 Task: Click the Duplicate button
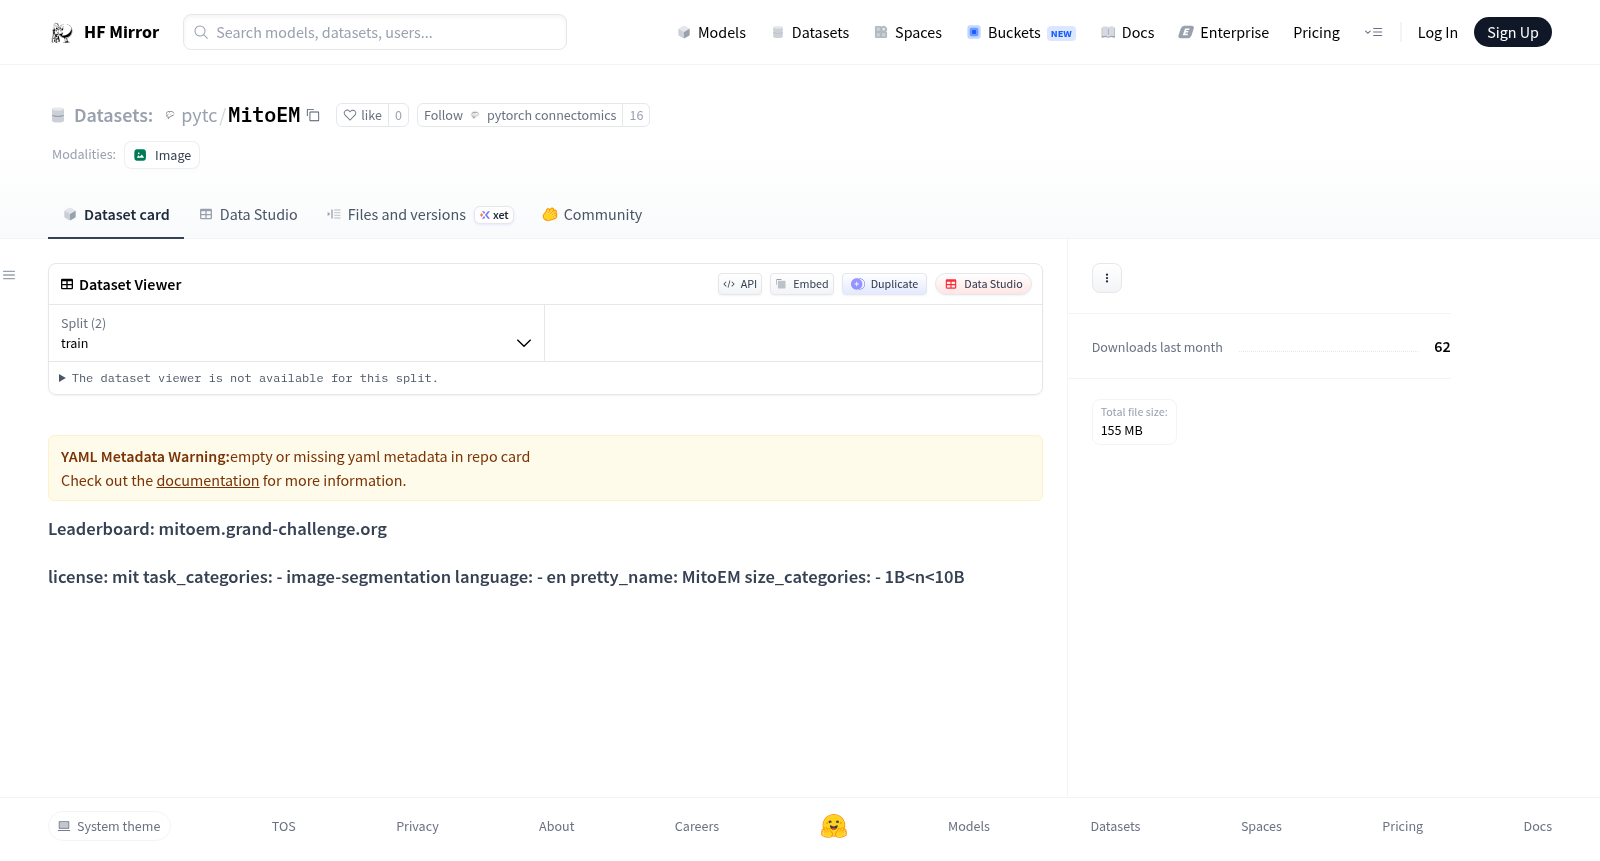(x=884, y=284)
